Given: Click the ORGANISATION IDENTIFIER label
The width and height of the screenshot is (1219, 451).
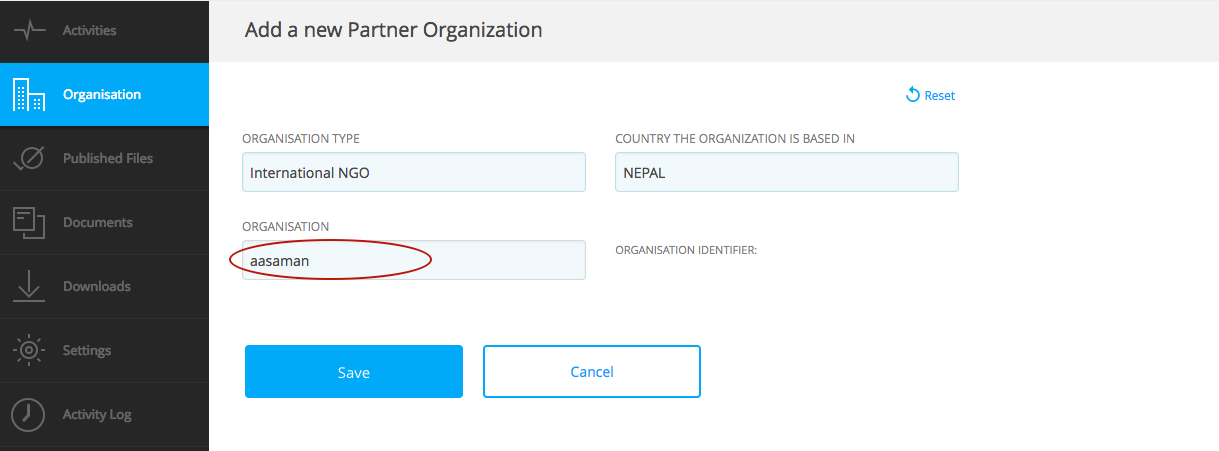Looking at the screenshot, I should (x=686, y=250).
